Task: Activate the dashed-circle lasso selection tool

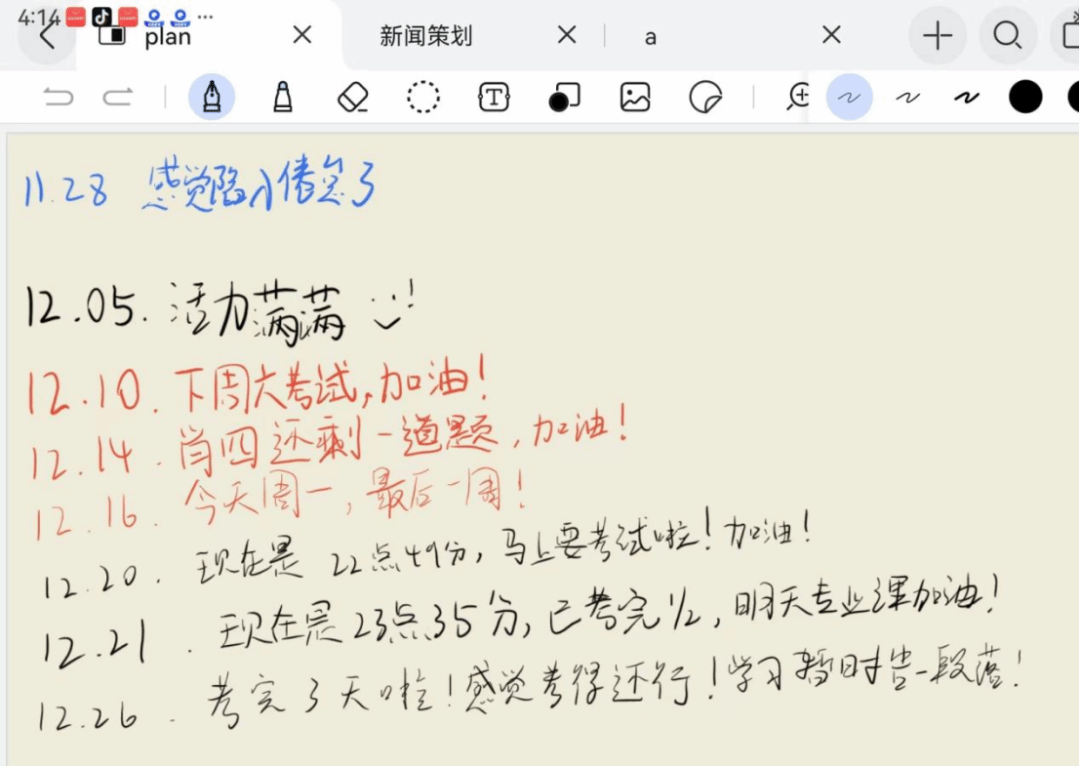Action: pos(423,97)
